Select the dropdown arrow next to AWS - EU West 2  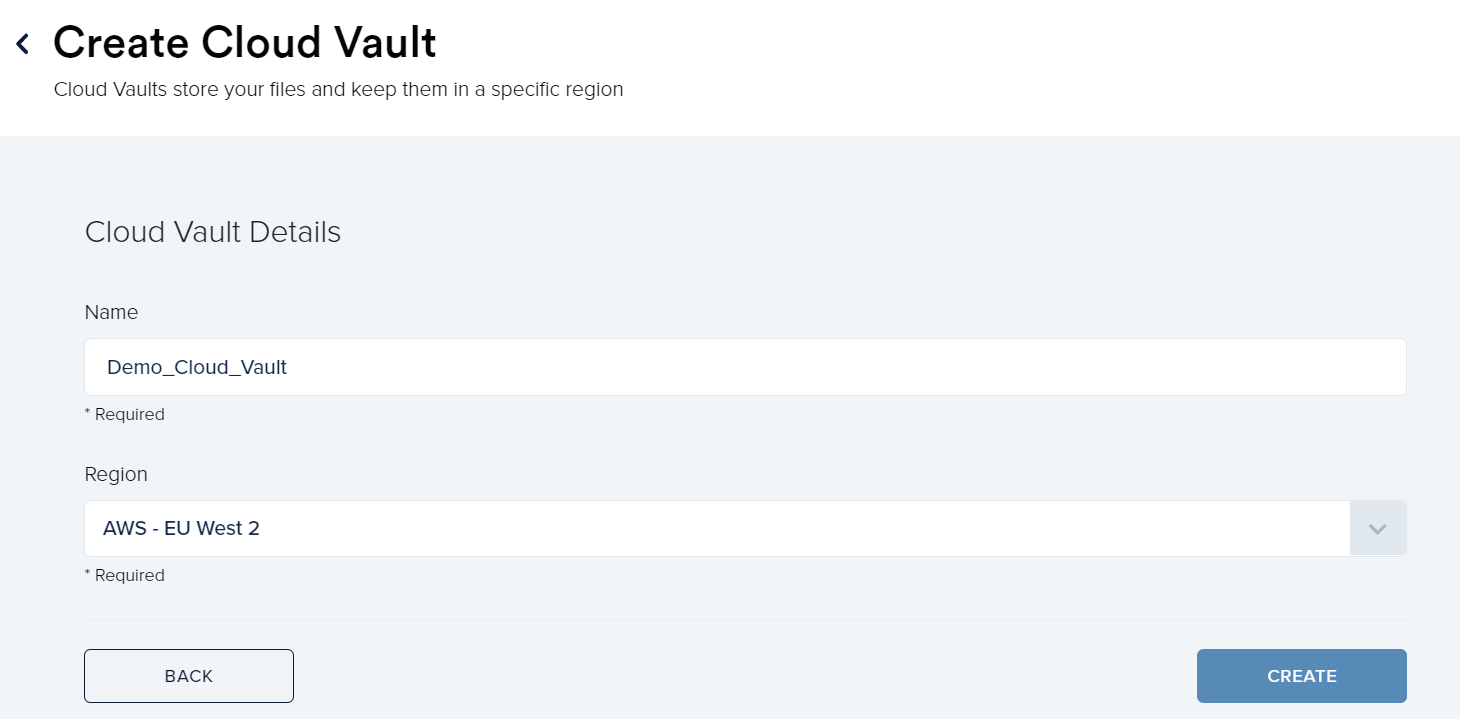(x=1378, y=528)
